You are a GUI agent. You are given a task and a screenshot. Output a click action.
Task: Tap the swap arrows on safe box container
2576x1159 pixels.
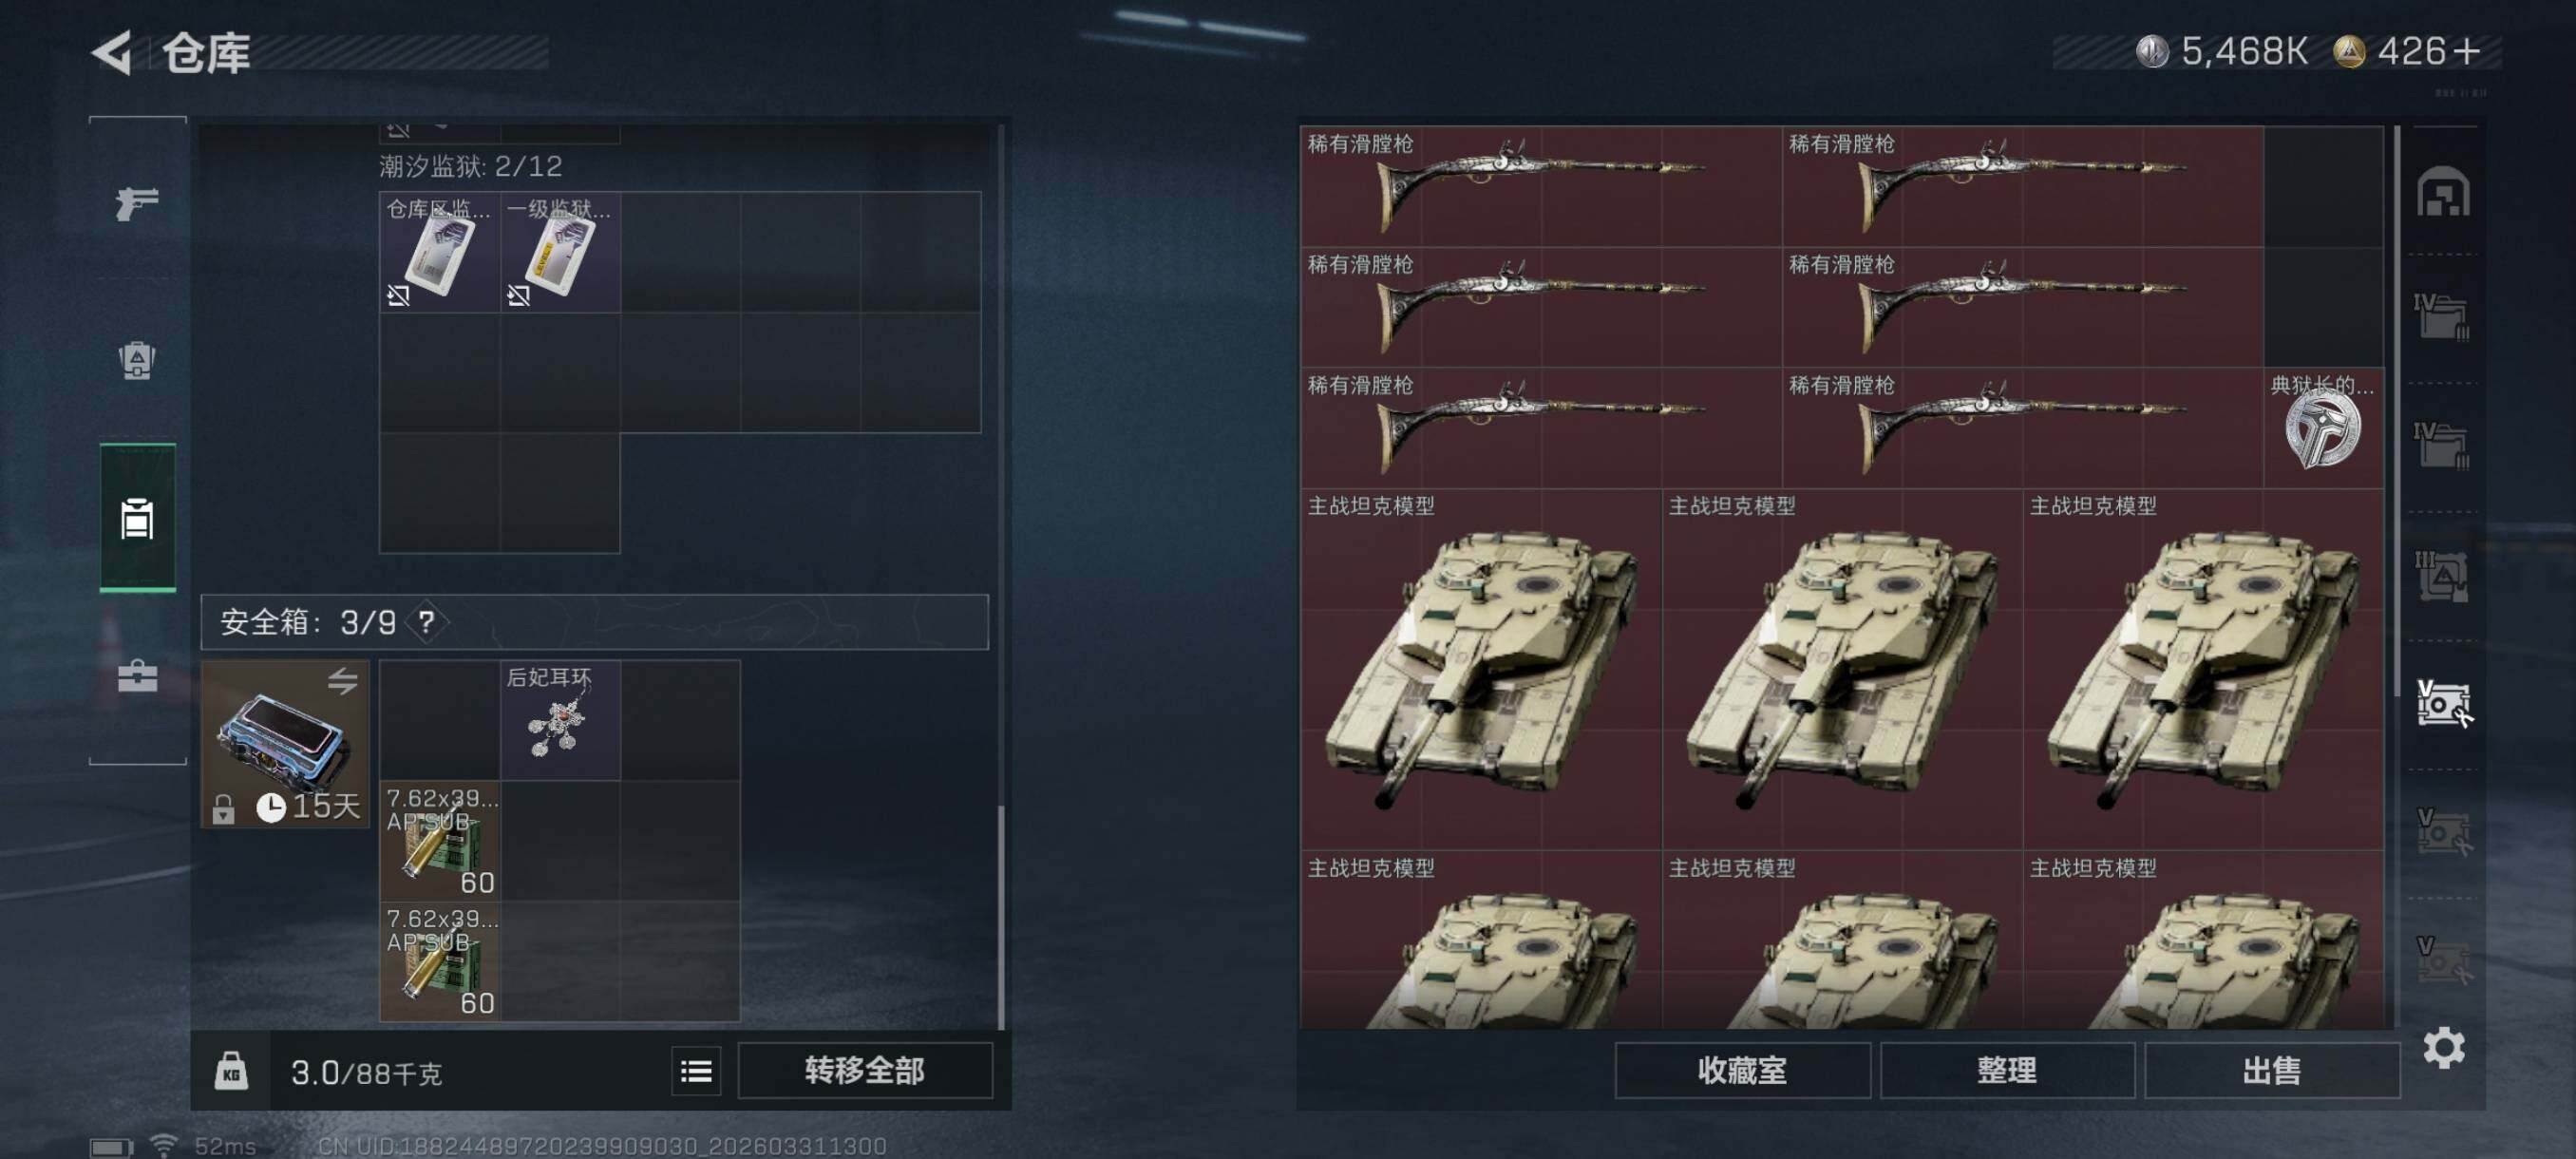(x=342, y=681)
